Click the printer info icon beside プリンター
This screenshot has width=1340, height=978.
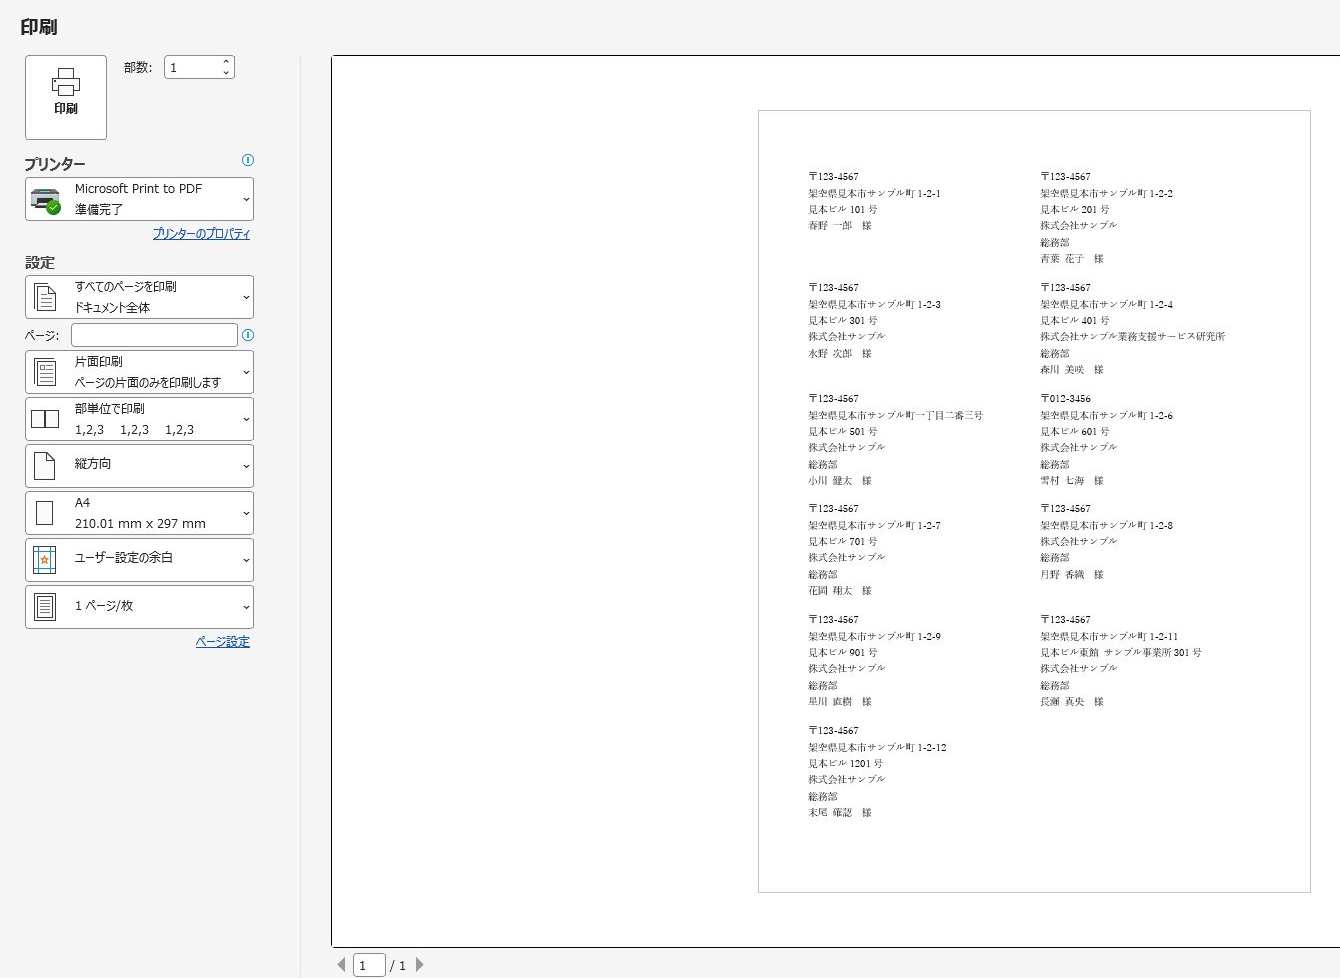coord(248,160)
